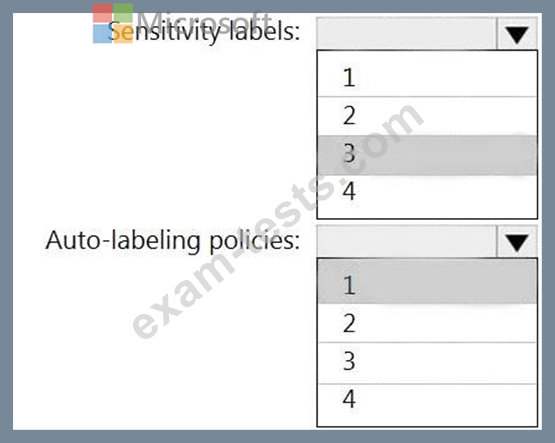Select option 1 under Sensitivity labels

(427, 77)
